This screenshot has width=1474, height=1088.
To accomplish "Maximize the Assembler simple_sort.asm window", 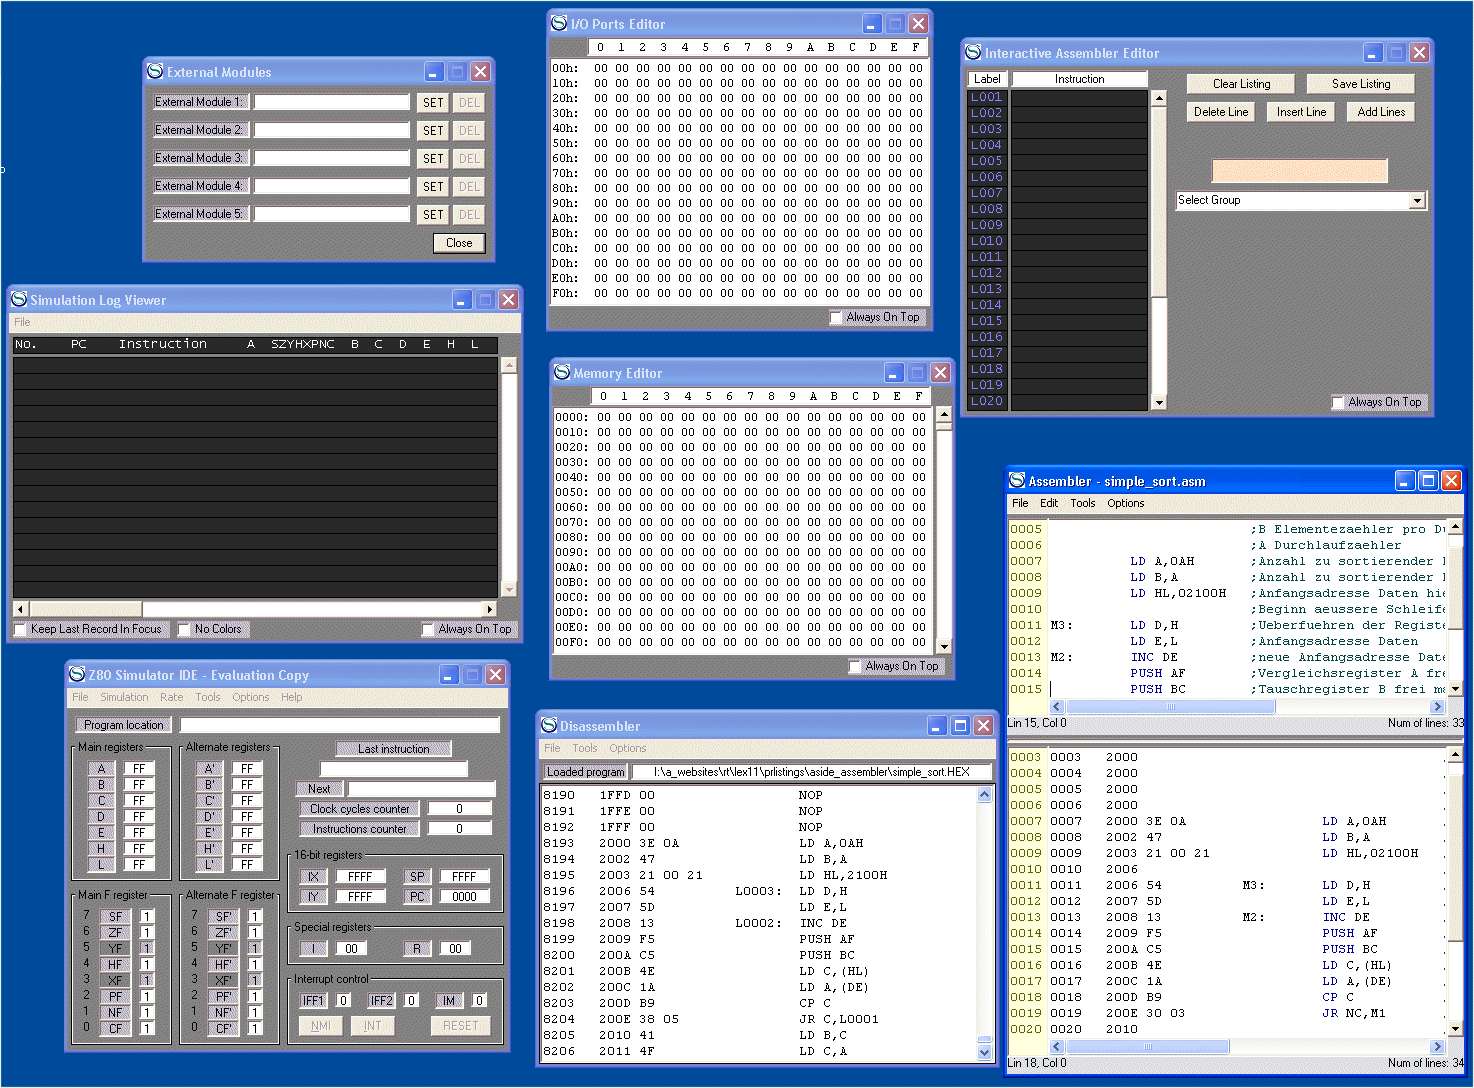I will [1428, 481].
